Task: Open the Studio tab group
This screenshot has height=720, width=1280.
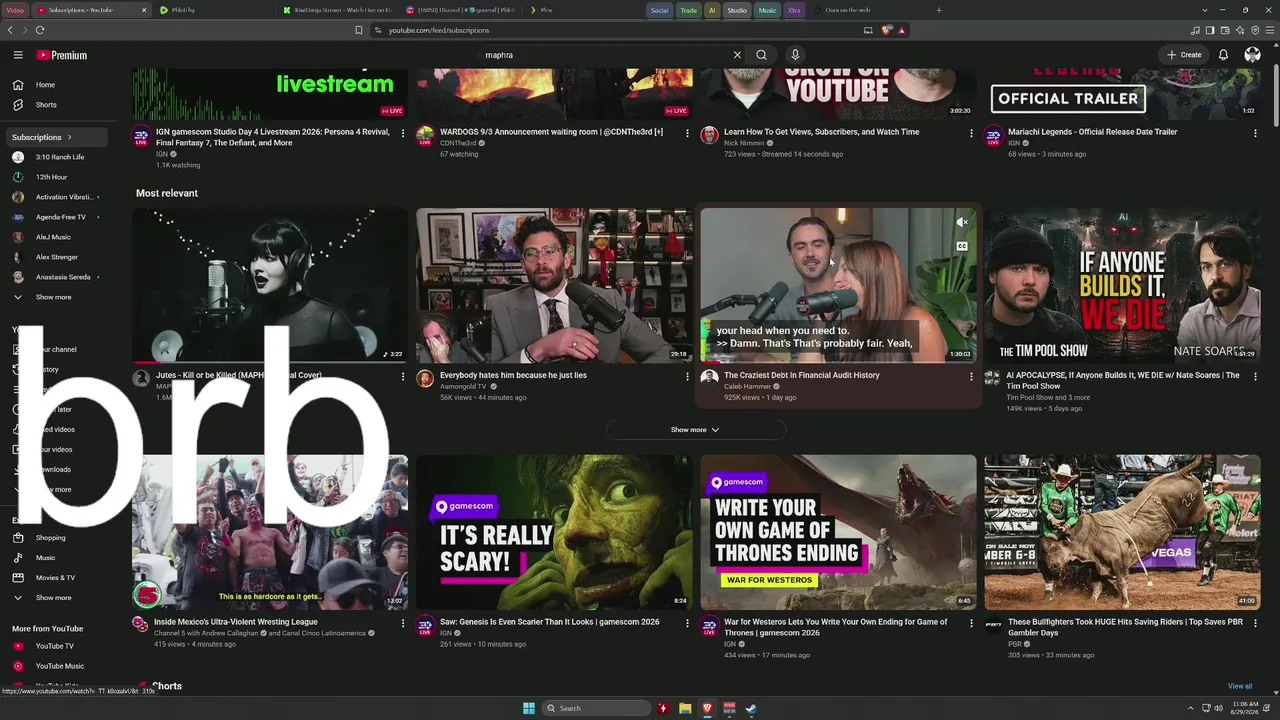Action: [737, 10]
